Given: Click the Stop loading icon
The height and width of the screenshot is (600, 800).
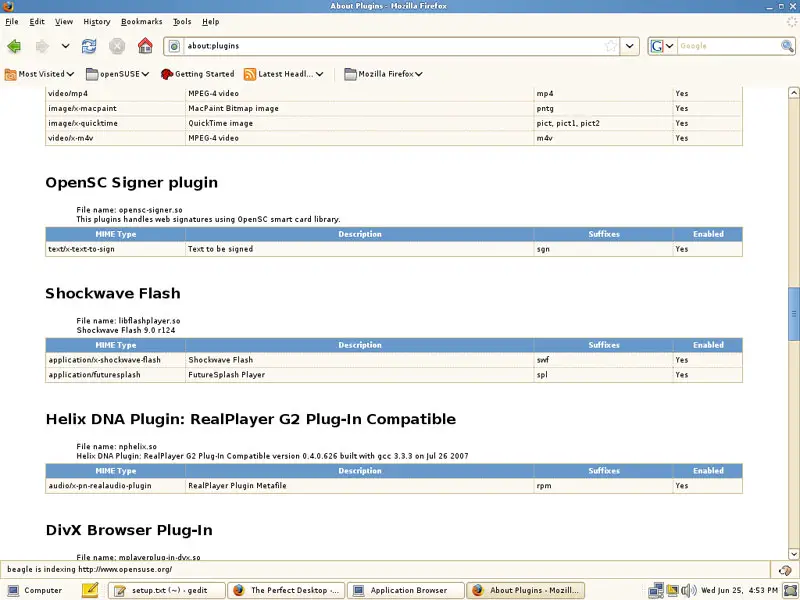Looking at the screenshot, I should 117,46.
